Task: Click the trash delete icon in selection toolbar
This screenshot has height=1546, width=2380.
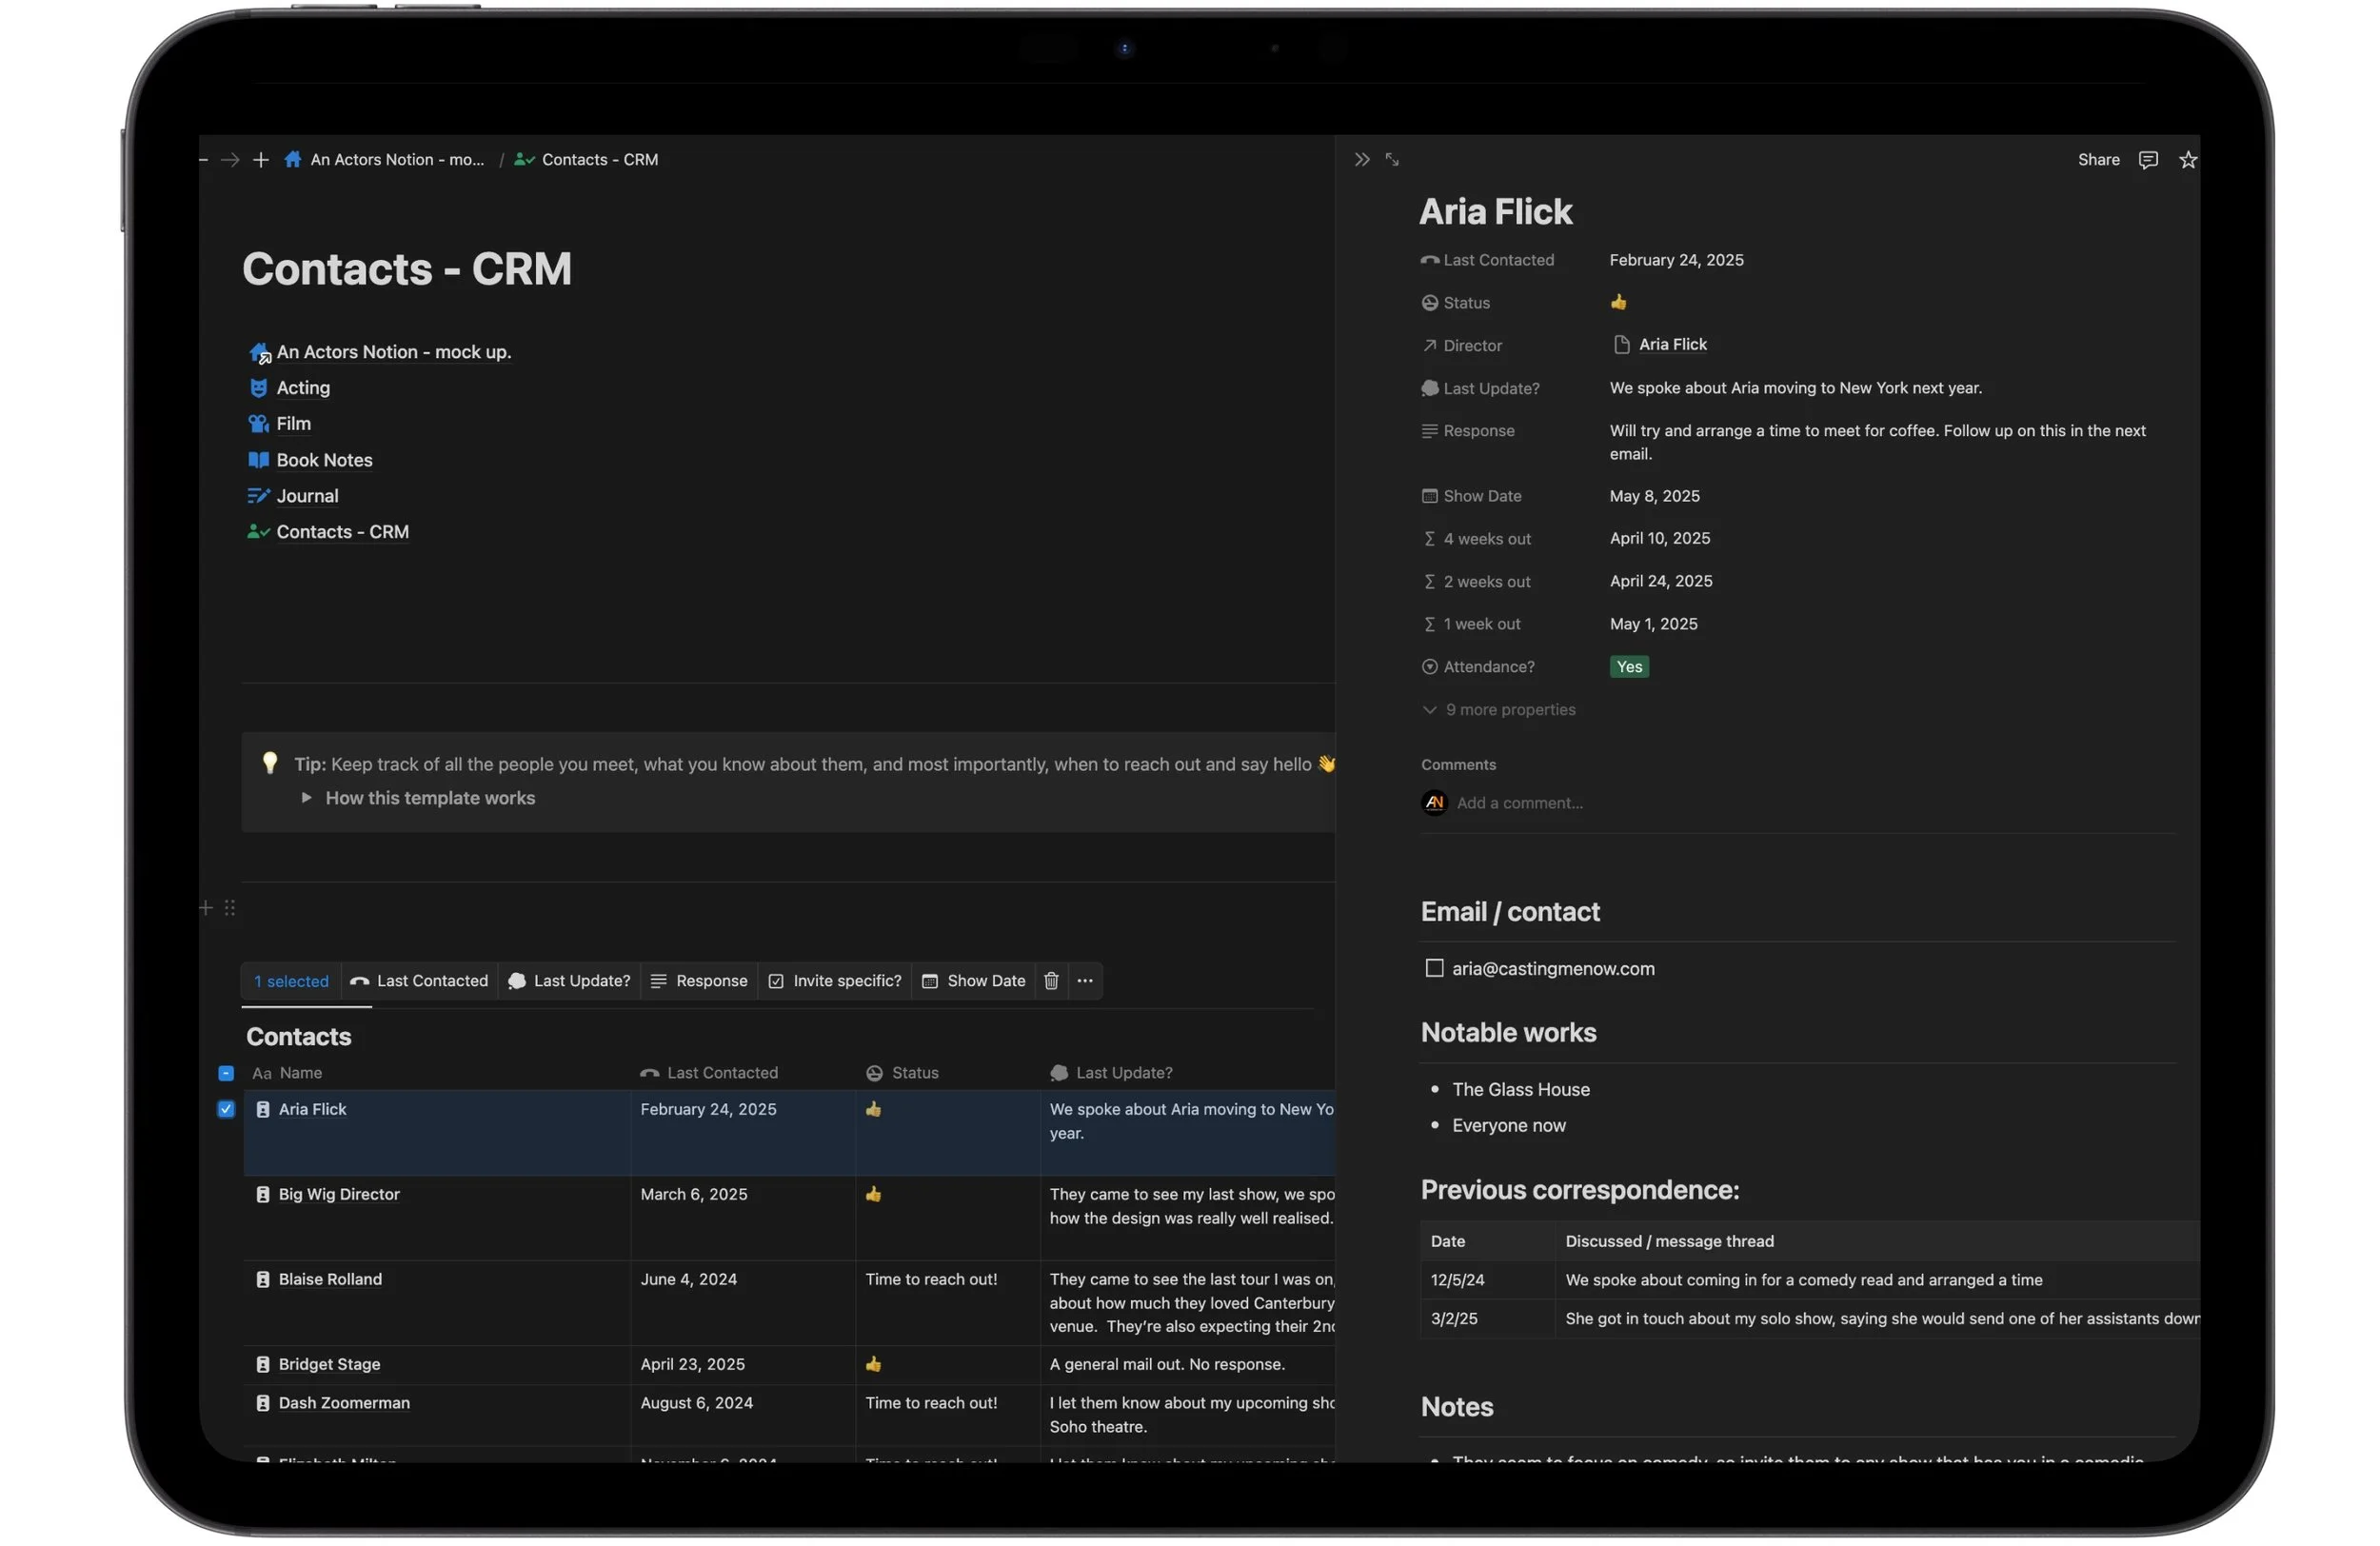Action: (x=1051, y=981)
